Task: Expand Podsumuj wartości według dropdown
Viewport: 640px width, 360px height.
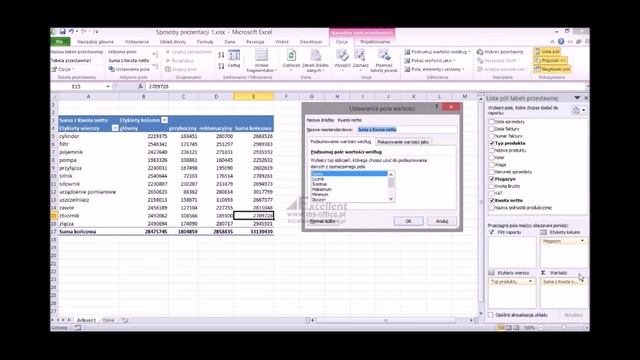Action: coord(437,52)
